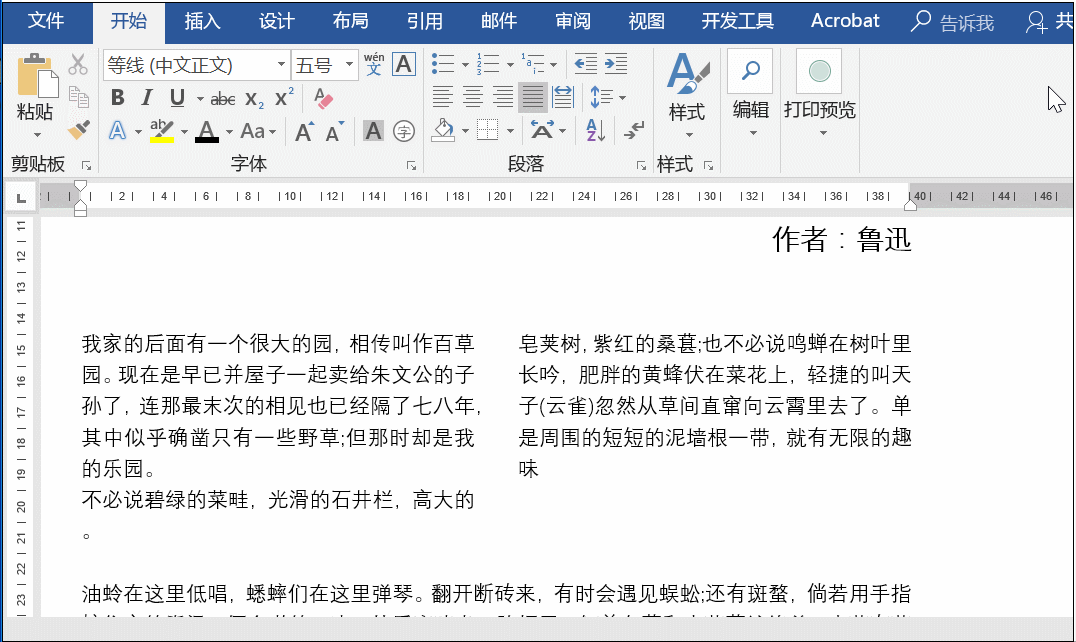Image resolution: width=1076 pixels, height=642 pixels.
Task: Toggle show paragraph marks icon
Action: click(x=634, y=130)
